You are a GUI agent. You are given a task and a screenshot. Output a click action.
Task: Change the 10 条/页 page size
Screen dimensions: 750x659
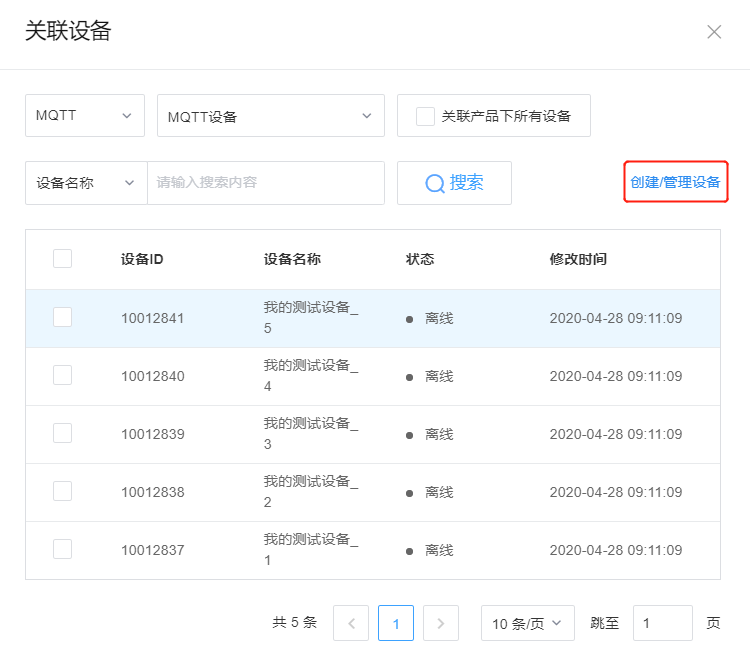528,623
